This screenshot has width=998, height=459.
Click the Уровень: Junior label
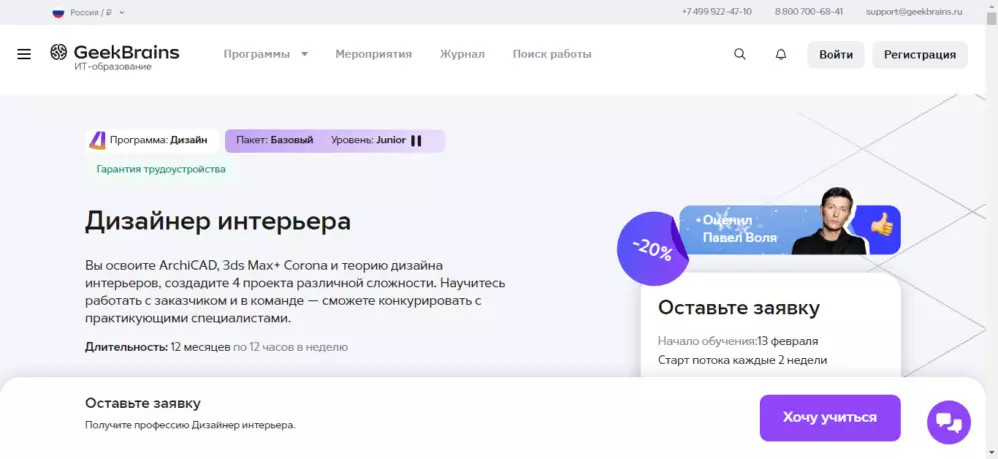coord(368,140)
